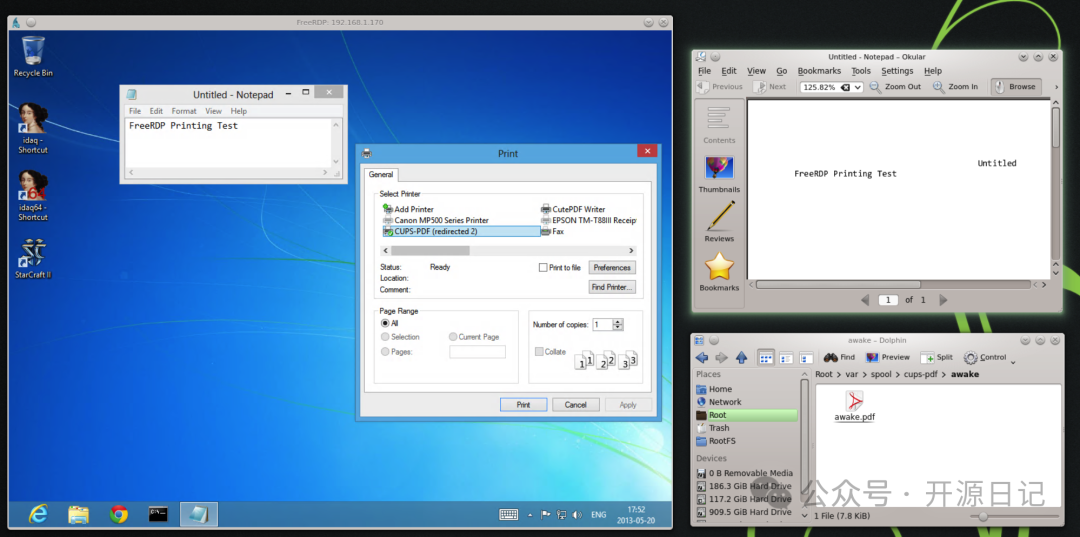Viewport: 1080px width, 537px height.
Task: Go up one folder in Dolphin
Action: 741,357
